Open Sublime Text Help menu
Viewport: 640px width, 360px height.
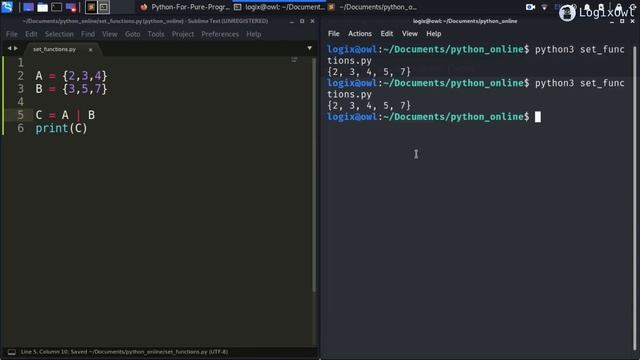253,34
